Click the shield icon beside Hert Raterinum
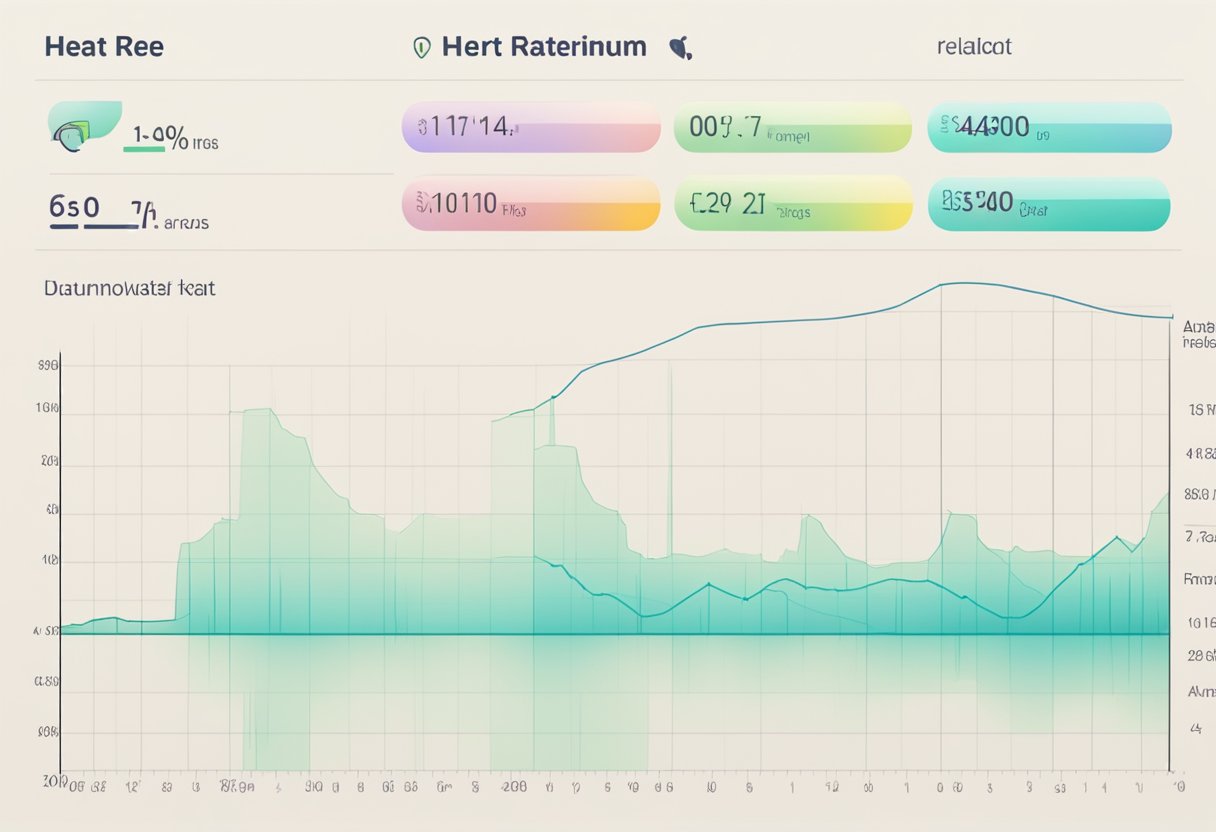Image resolution: width=1216 pixels, height=832 pixels. tap(422, 48)
